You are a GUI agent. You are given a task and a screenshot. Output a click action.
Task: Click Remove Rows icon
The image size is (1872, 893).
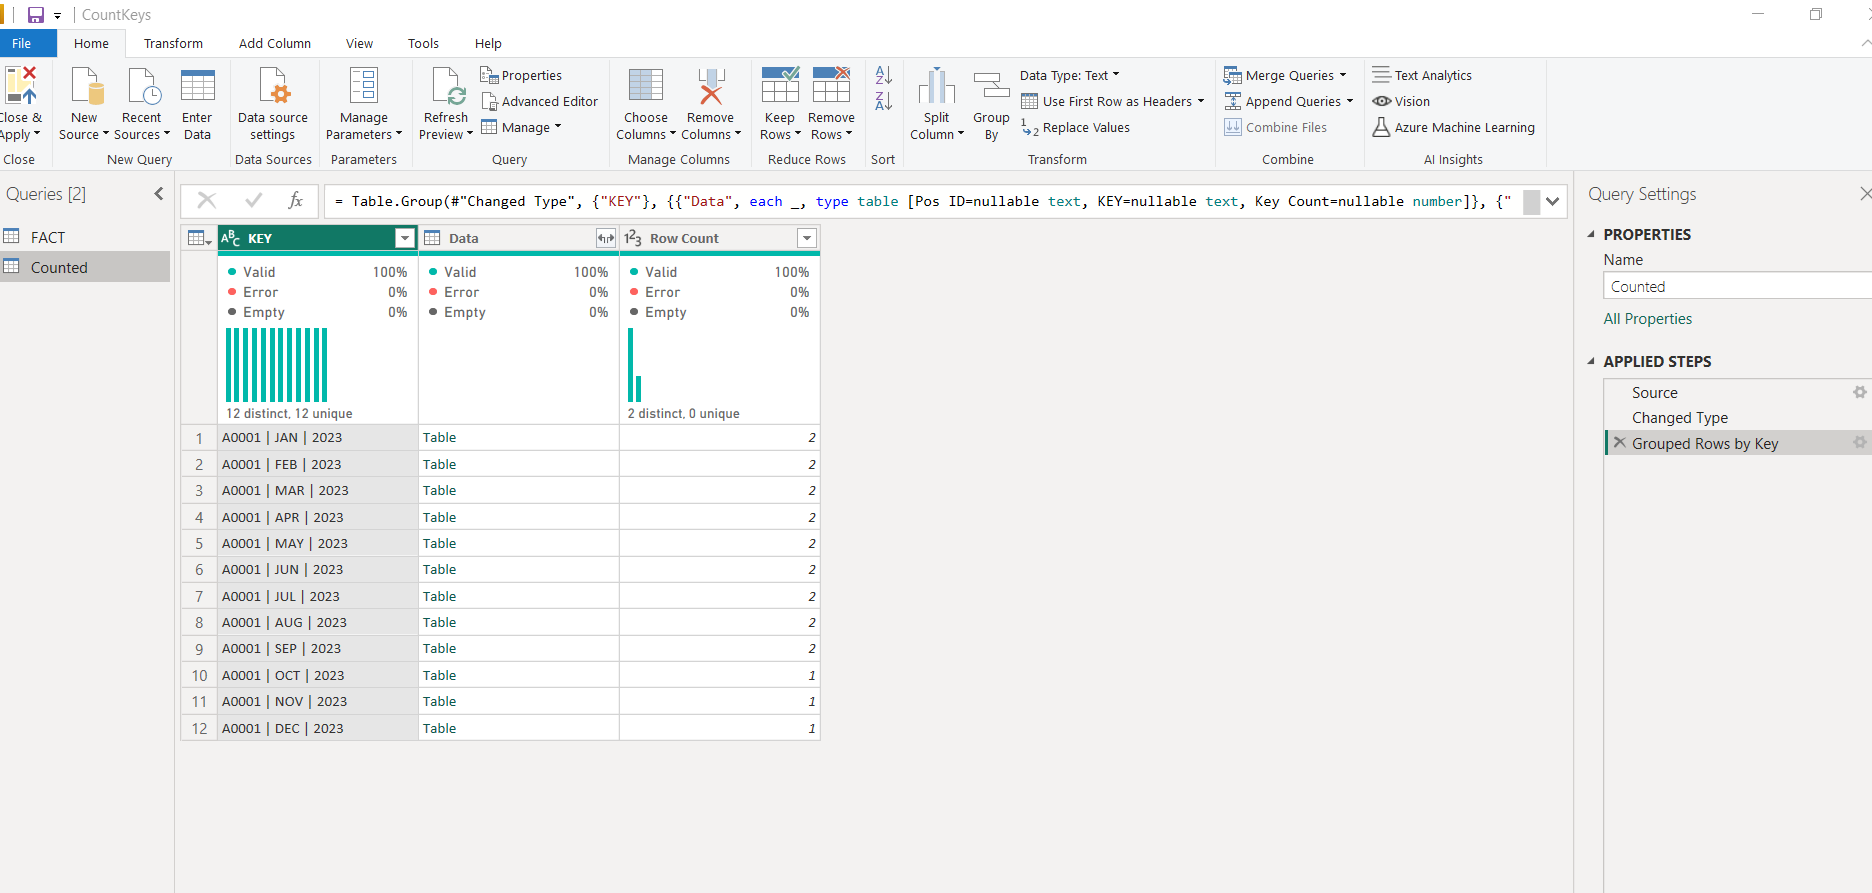pos(831,86)
